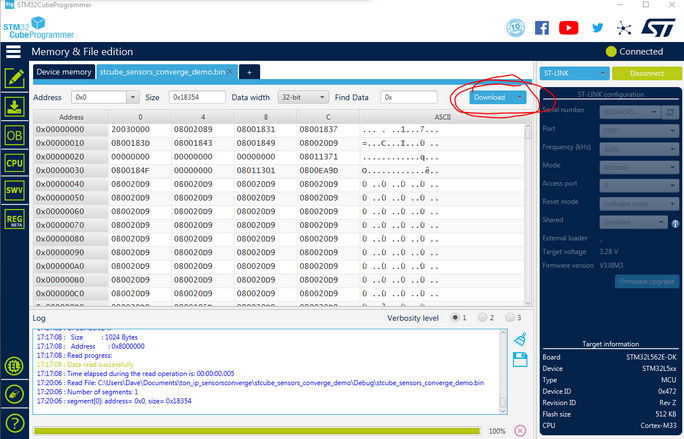This screenshot has width=684, height=439.
Task: Click cell value 0800184F
Action: pos(130,171)
